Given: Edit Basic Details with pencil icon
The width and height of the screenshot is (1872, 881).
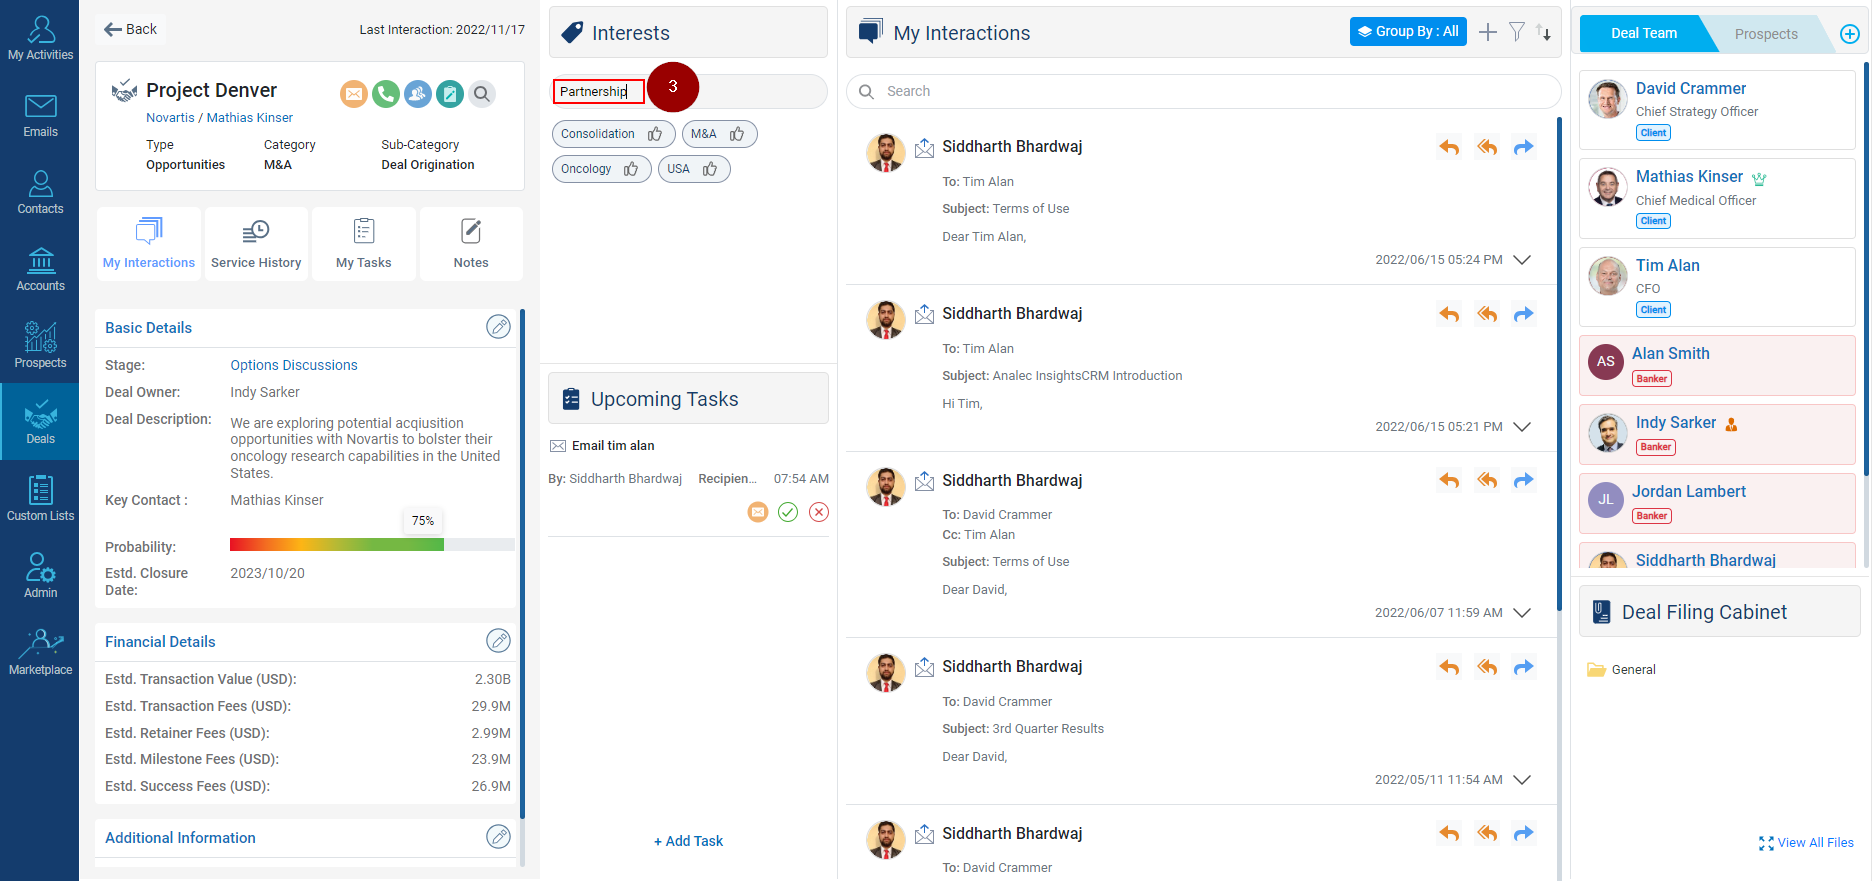Looking at the screenshot, I should pyautogui.click(x=498, y=327).
